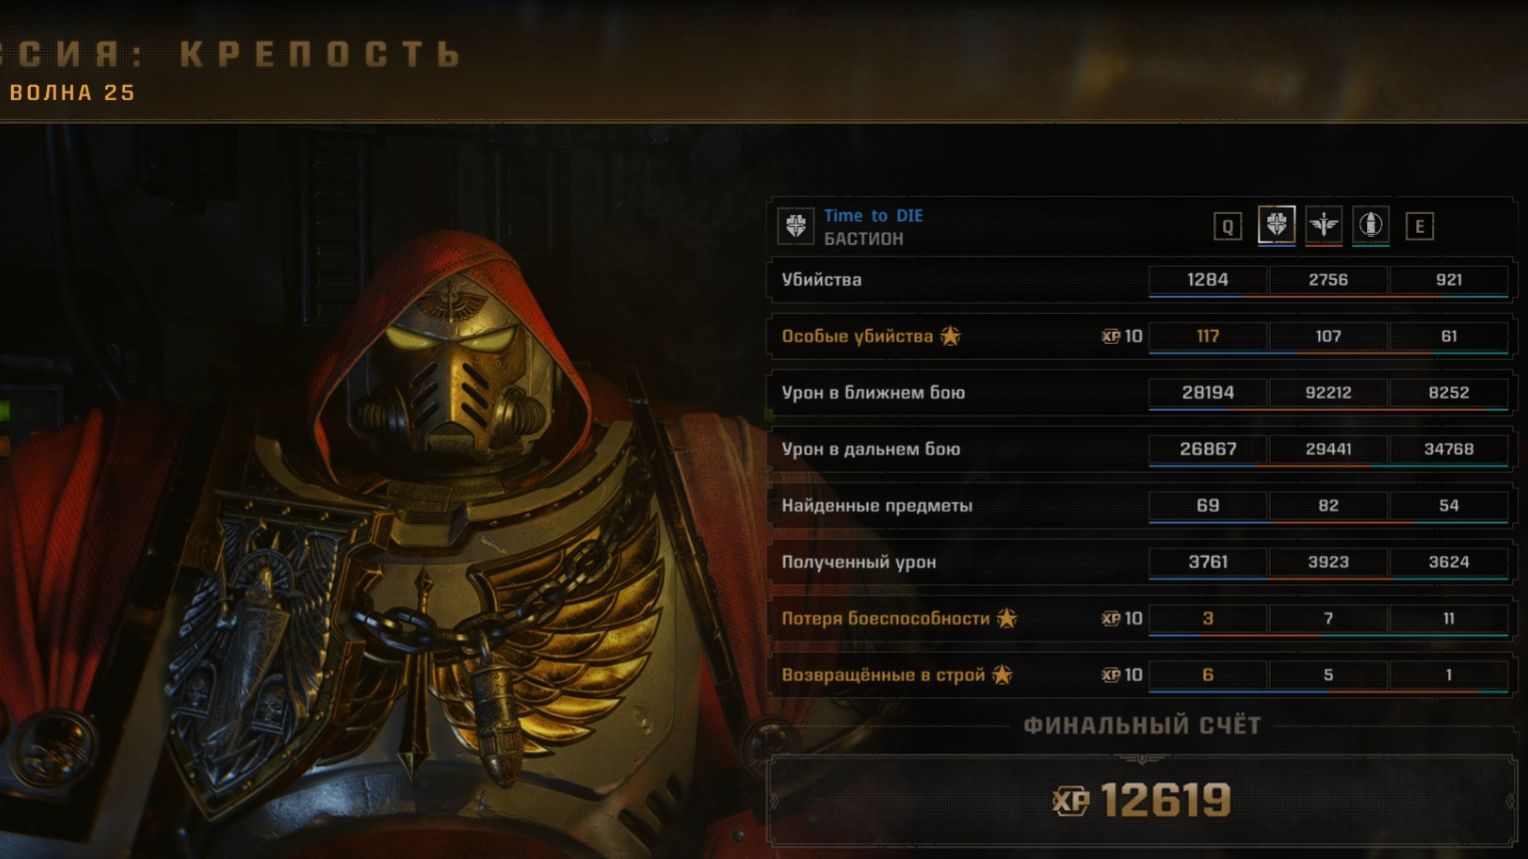Select the Bulwark shield-cross player tab

click(1276, 225)
